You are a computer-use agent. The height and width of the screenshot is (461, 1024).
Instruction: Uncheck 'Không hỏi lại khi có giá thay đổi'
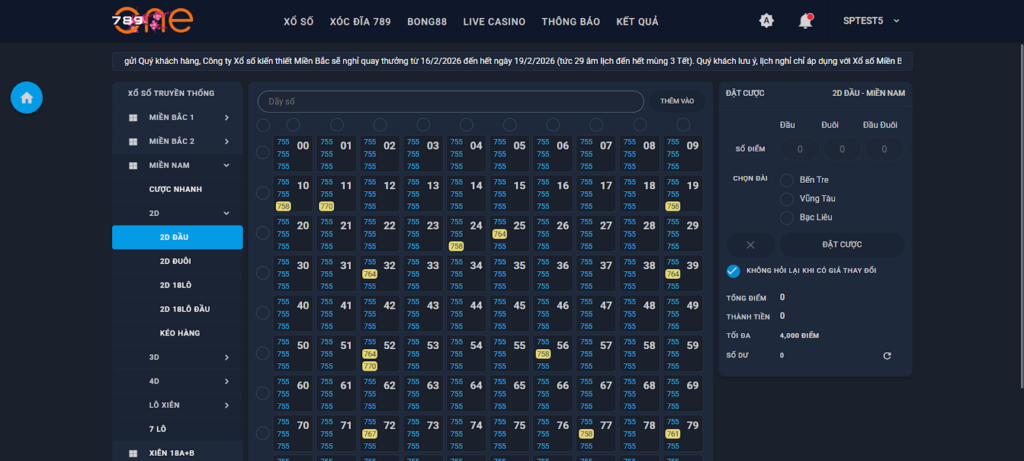tap(733, 271)
